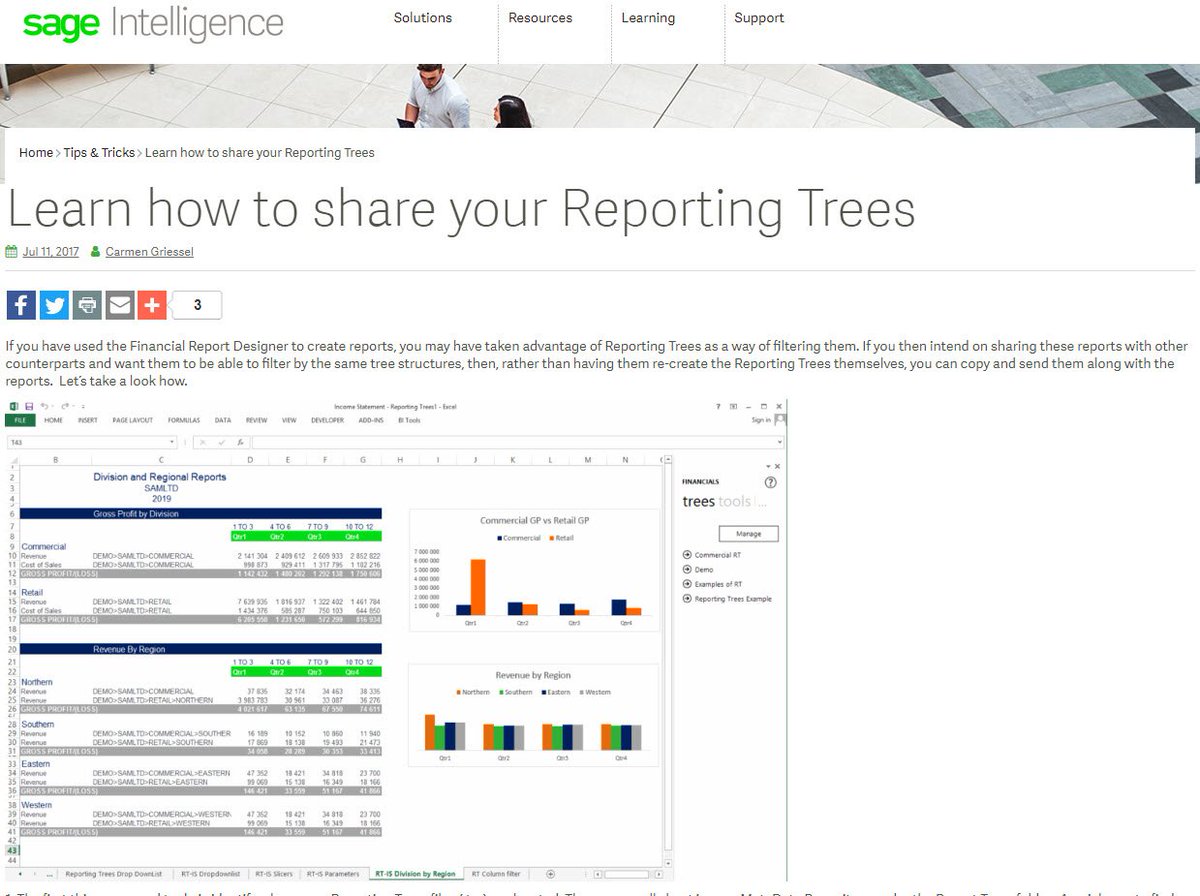Click the Commercial GP vs Retail GP chart

pos(534,571)
